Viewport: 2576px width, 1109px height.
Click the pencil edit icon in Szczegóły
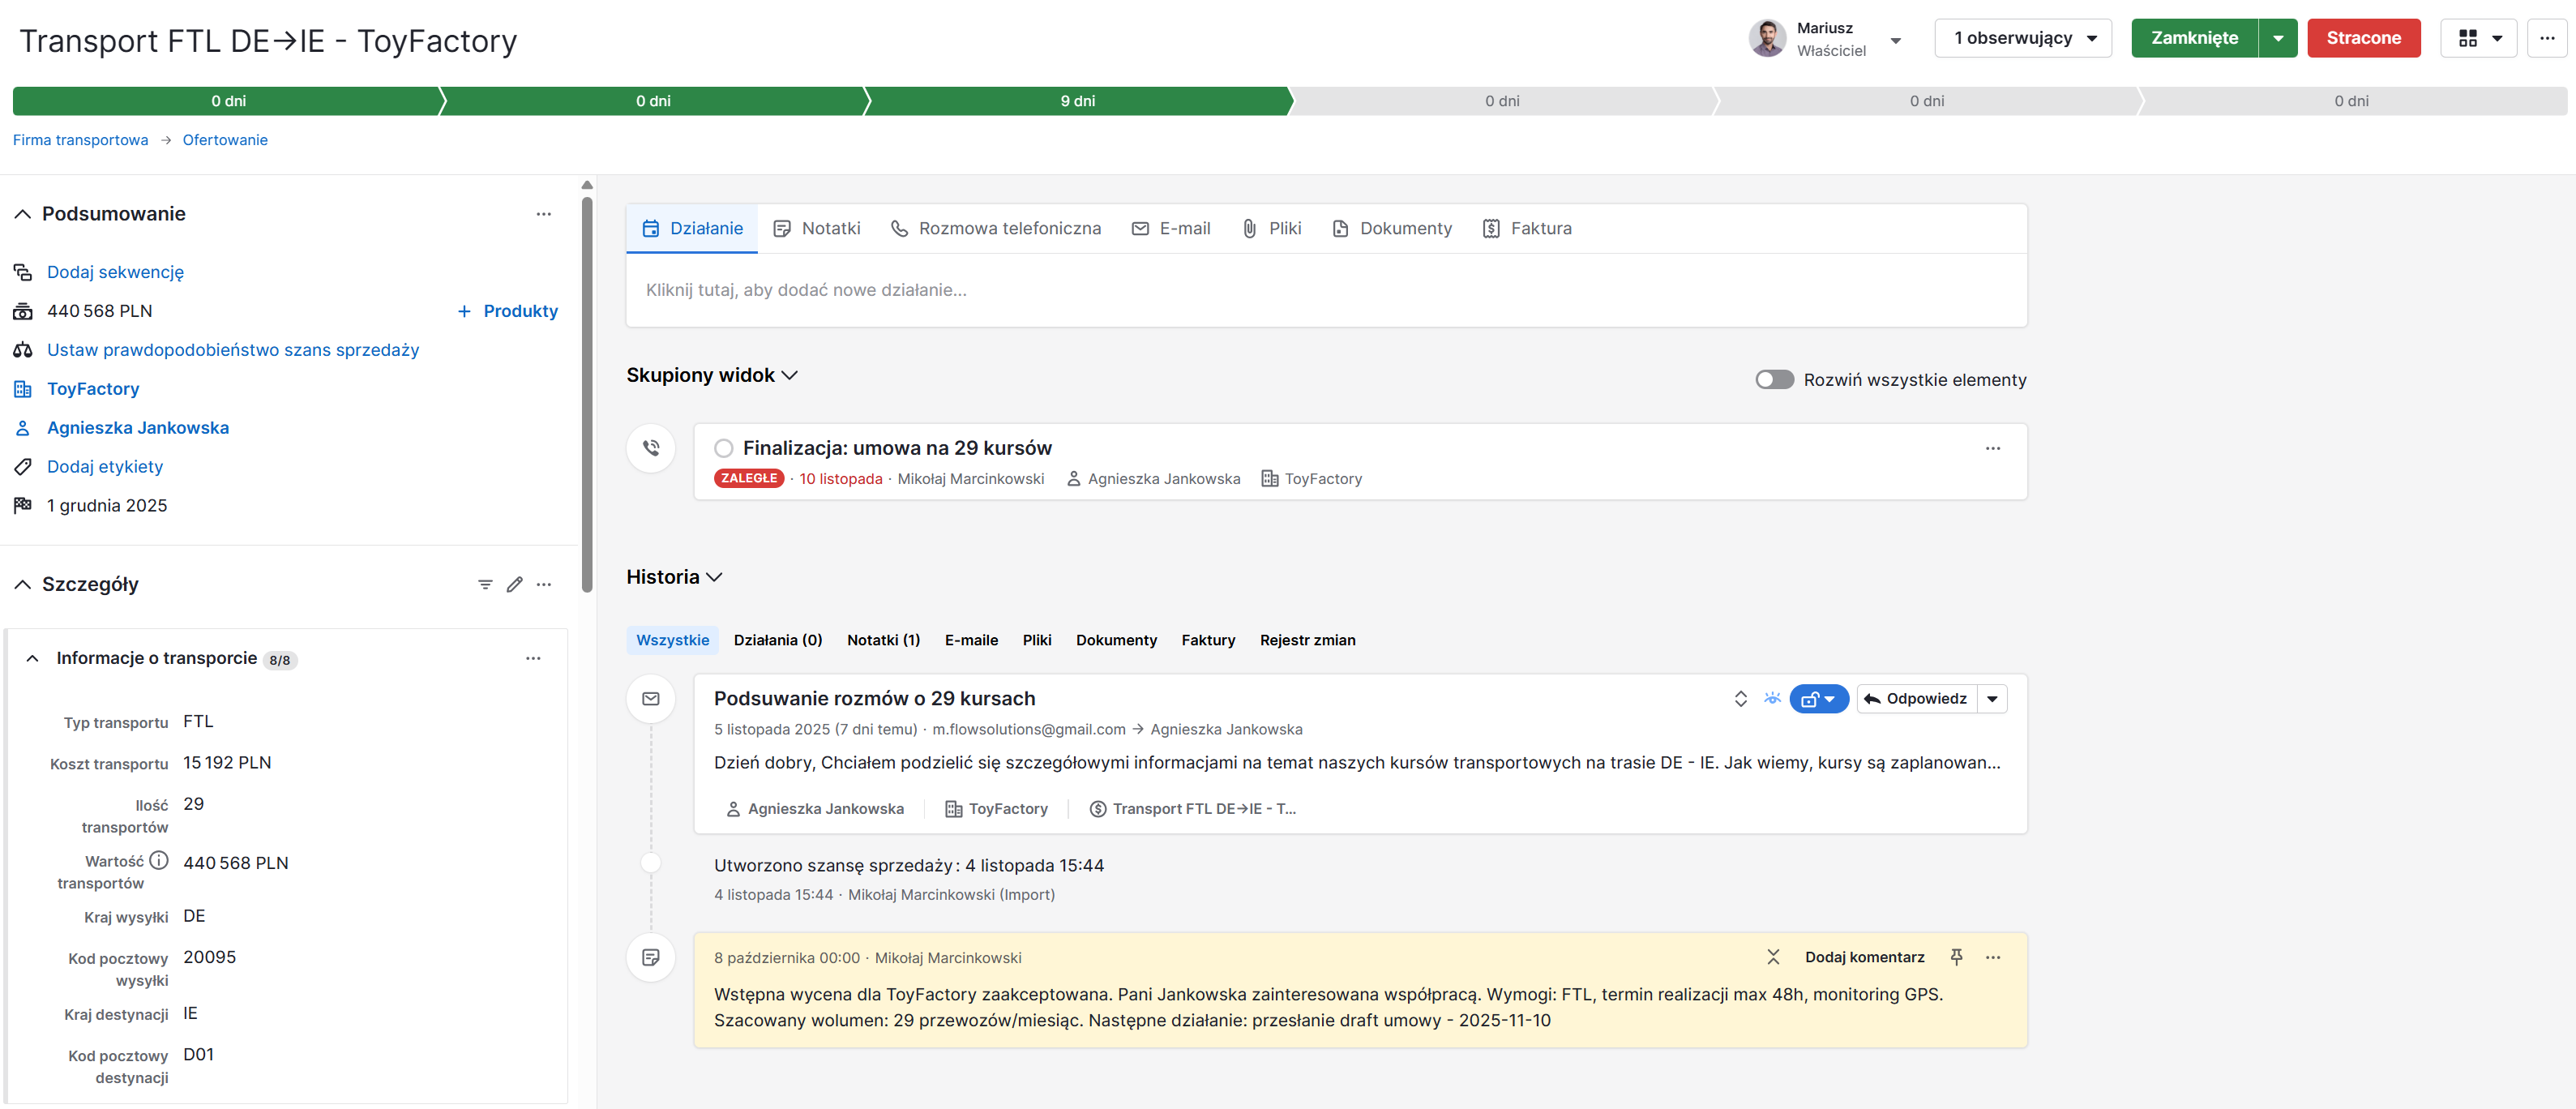click(514, 584)
